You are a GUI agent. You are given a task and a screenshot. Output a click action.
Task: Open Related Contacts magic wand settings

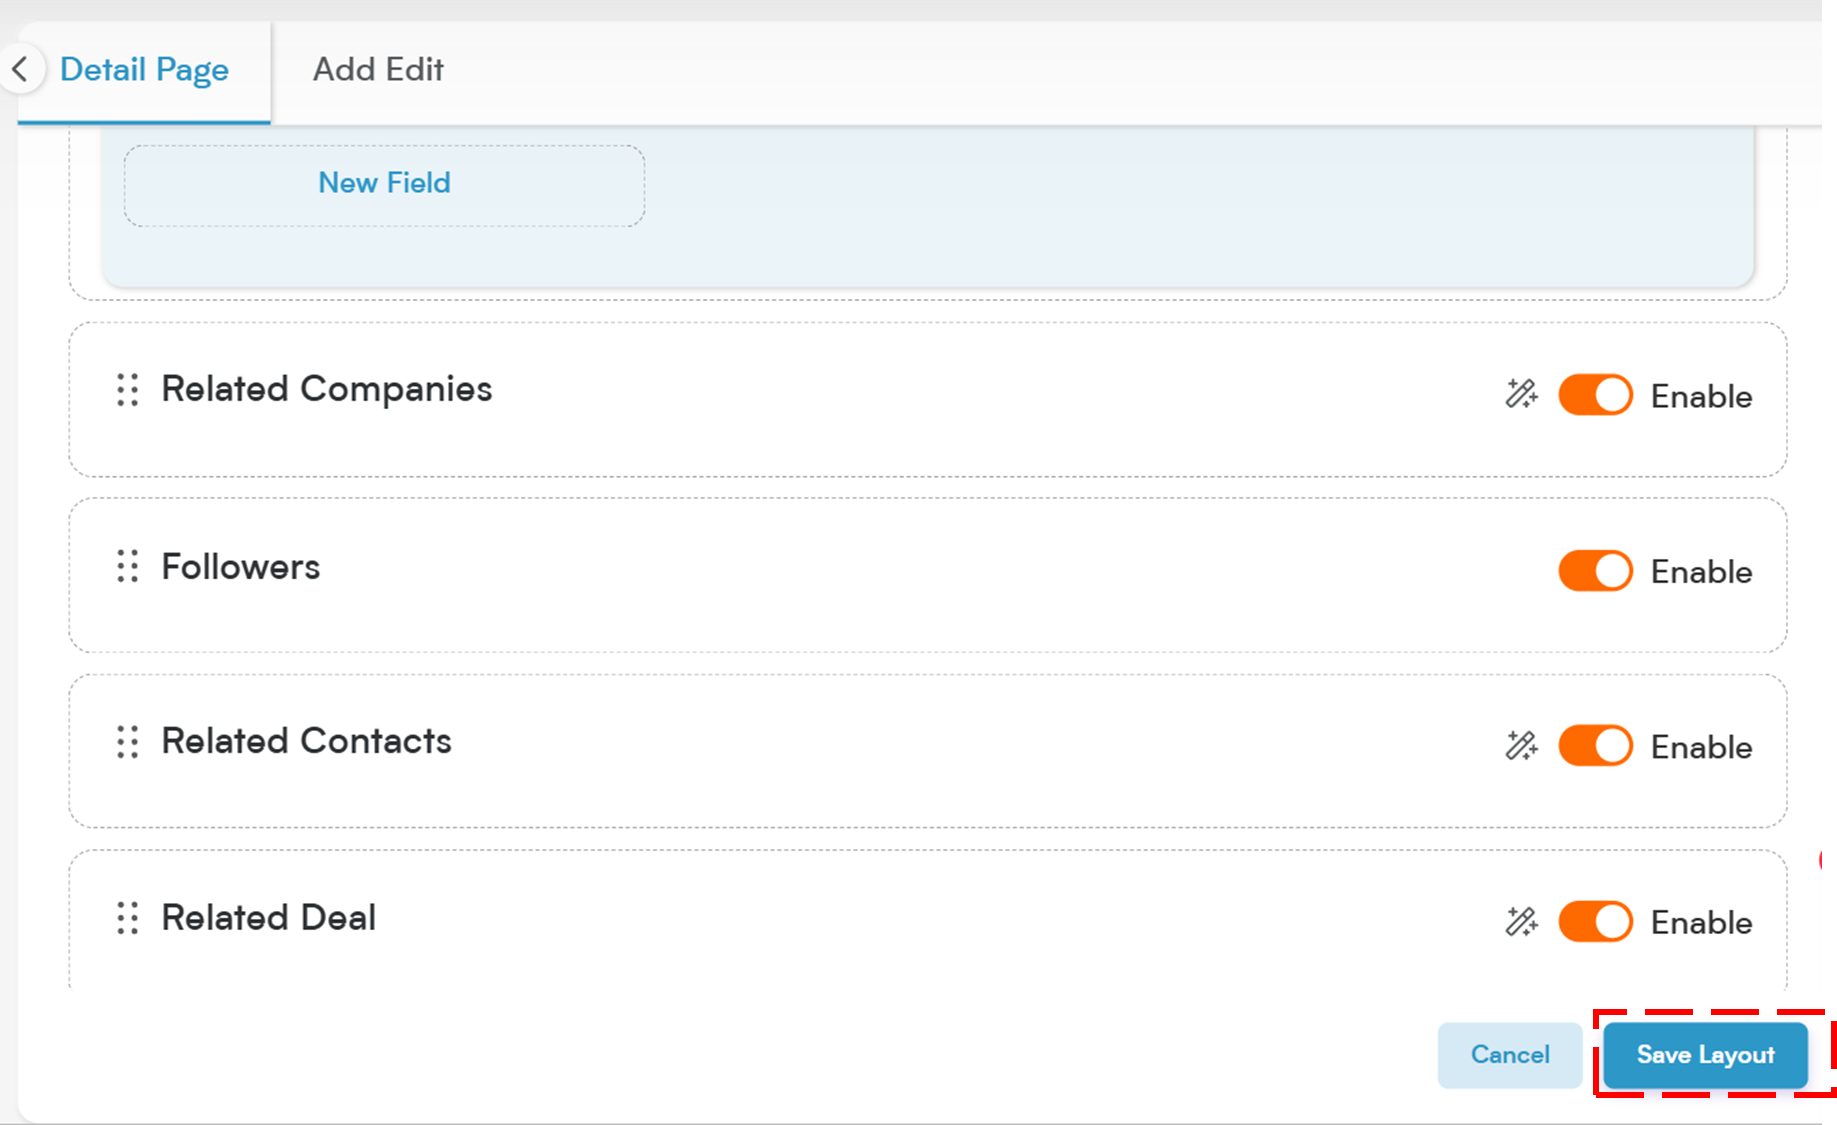[1521, 745]
